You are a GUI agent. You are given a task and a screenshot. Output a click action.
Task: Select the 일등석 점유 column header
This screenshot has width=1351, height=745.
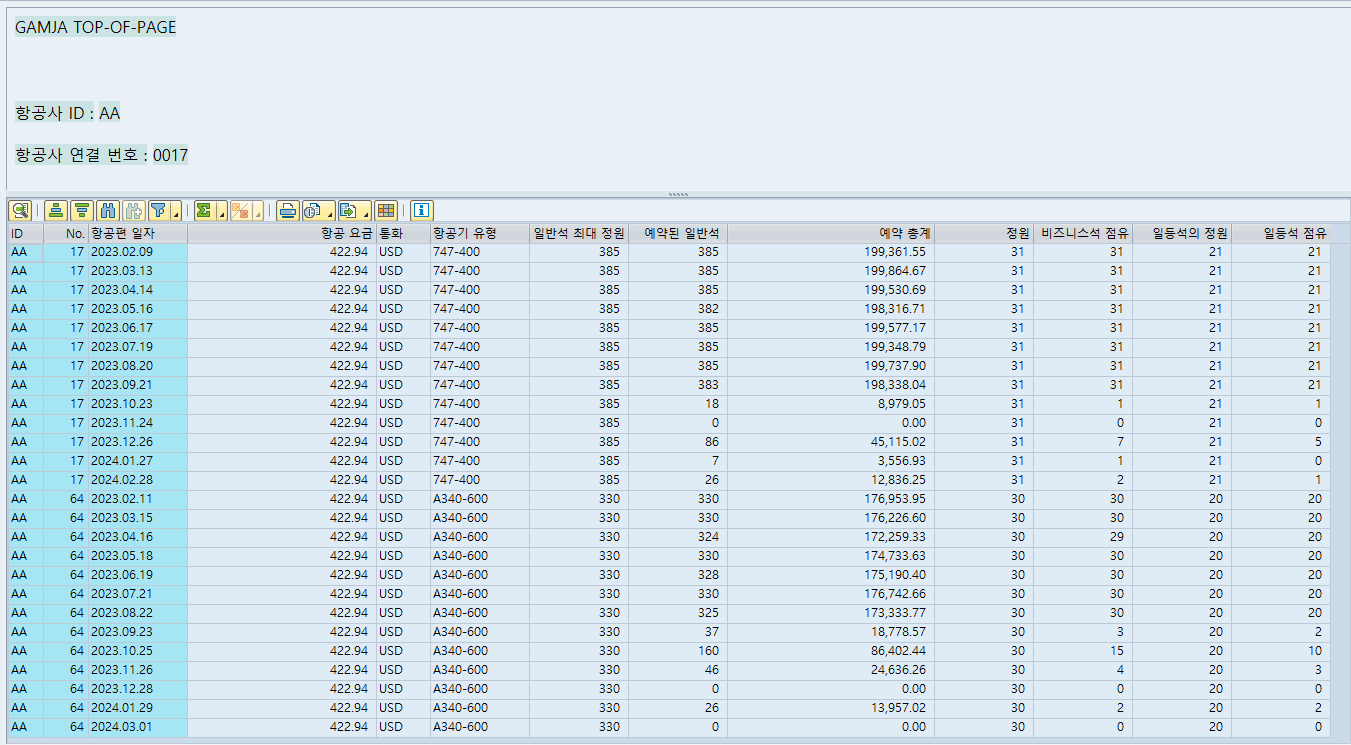(x=1281, y=233)
